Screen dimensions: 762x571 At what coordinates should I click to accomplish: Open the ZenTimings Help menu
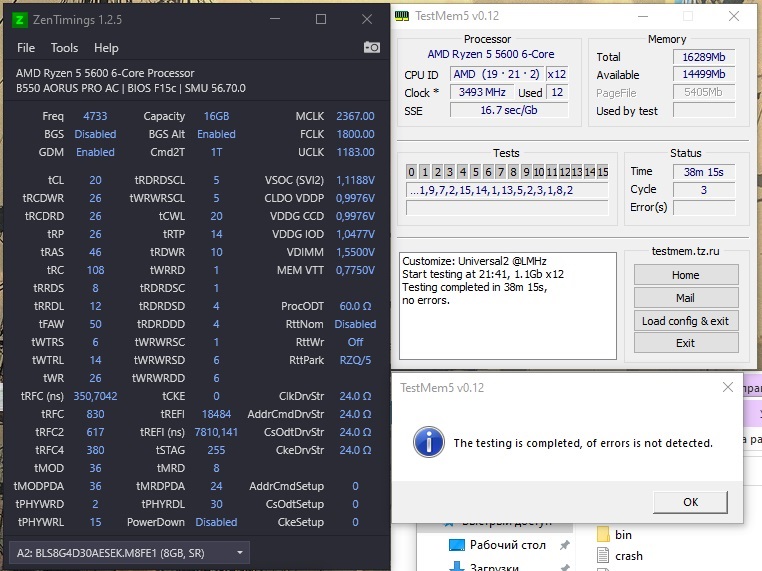[x=106, y=48]
